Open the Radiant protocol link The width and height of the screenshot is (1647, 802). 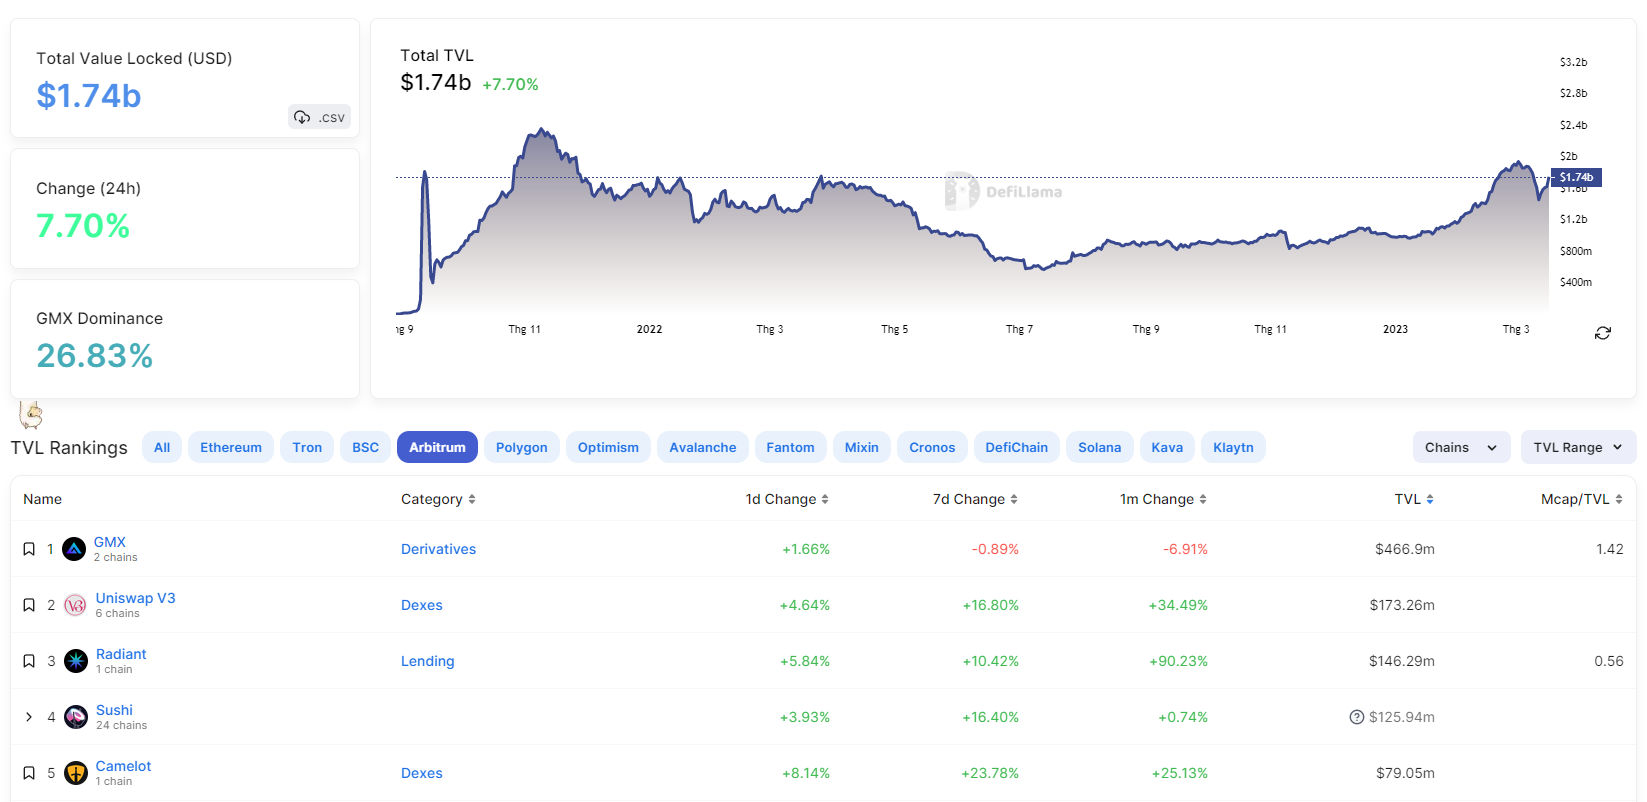pos(121,654)
